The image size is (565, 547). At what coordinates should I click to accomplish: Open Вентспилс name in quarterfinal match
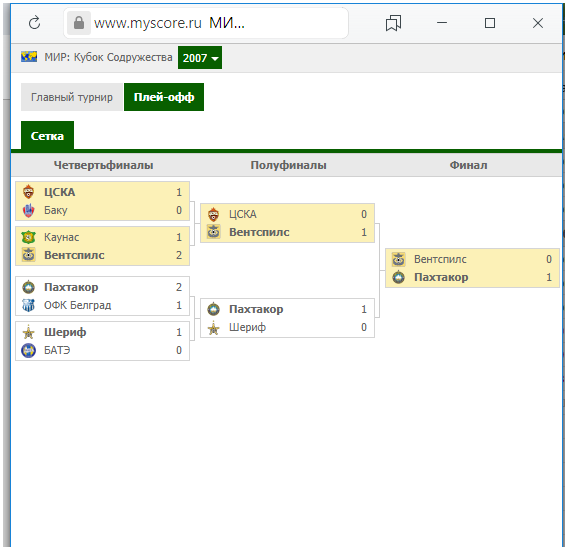(x=74, y=255)
